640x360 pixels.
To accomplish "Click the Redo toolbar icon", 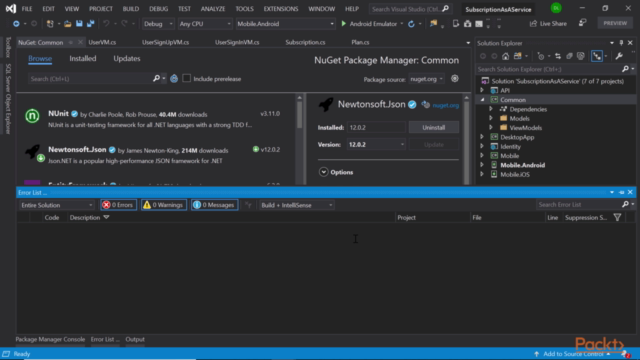I will click(x=124, y=24).
